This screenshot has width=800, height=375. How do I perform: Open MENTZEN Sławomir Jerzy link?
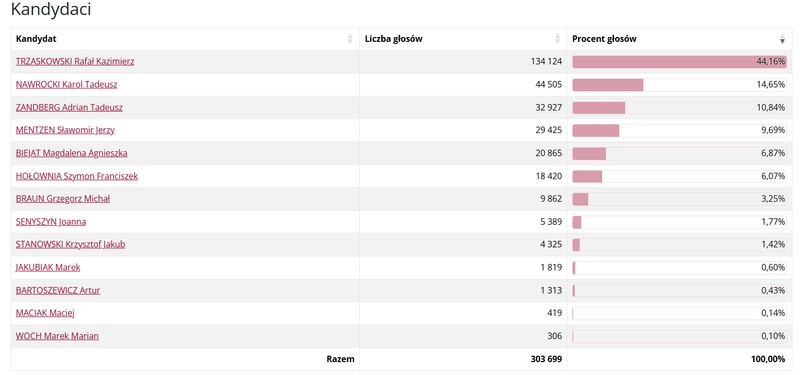coord(65,130)
